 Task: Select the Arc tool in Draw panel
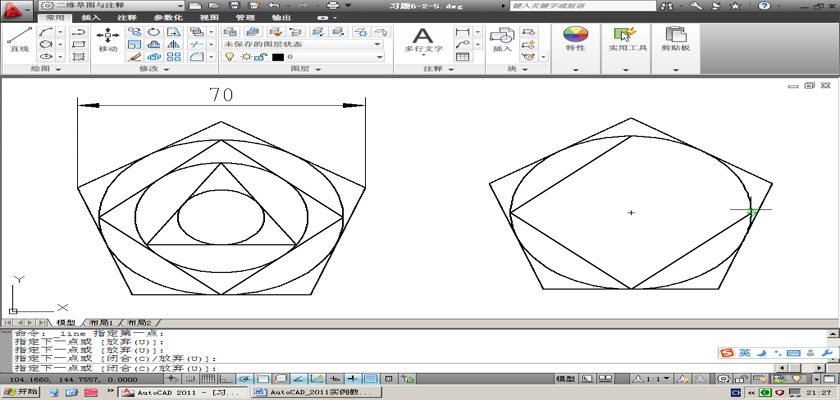[47, 32]
